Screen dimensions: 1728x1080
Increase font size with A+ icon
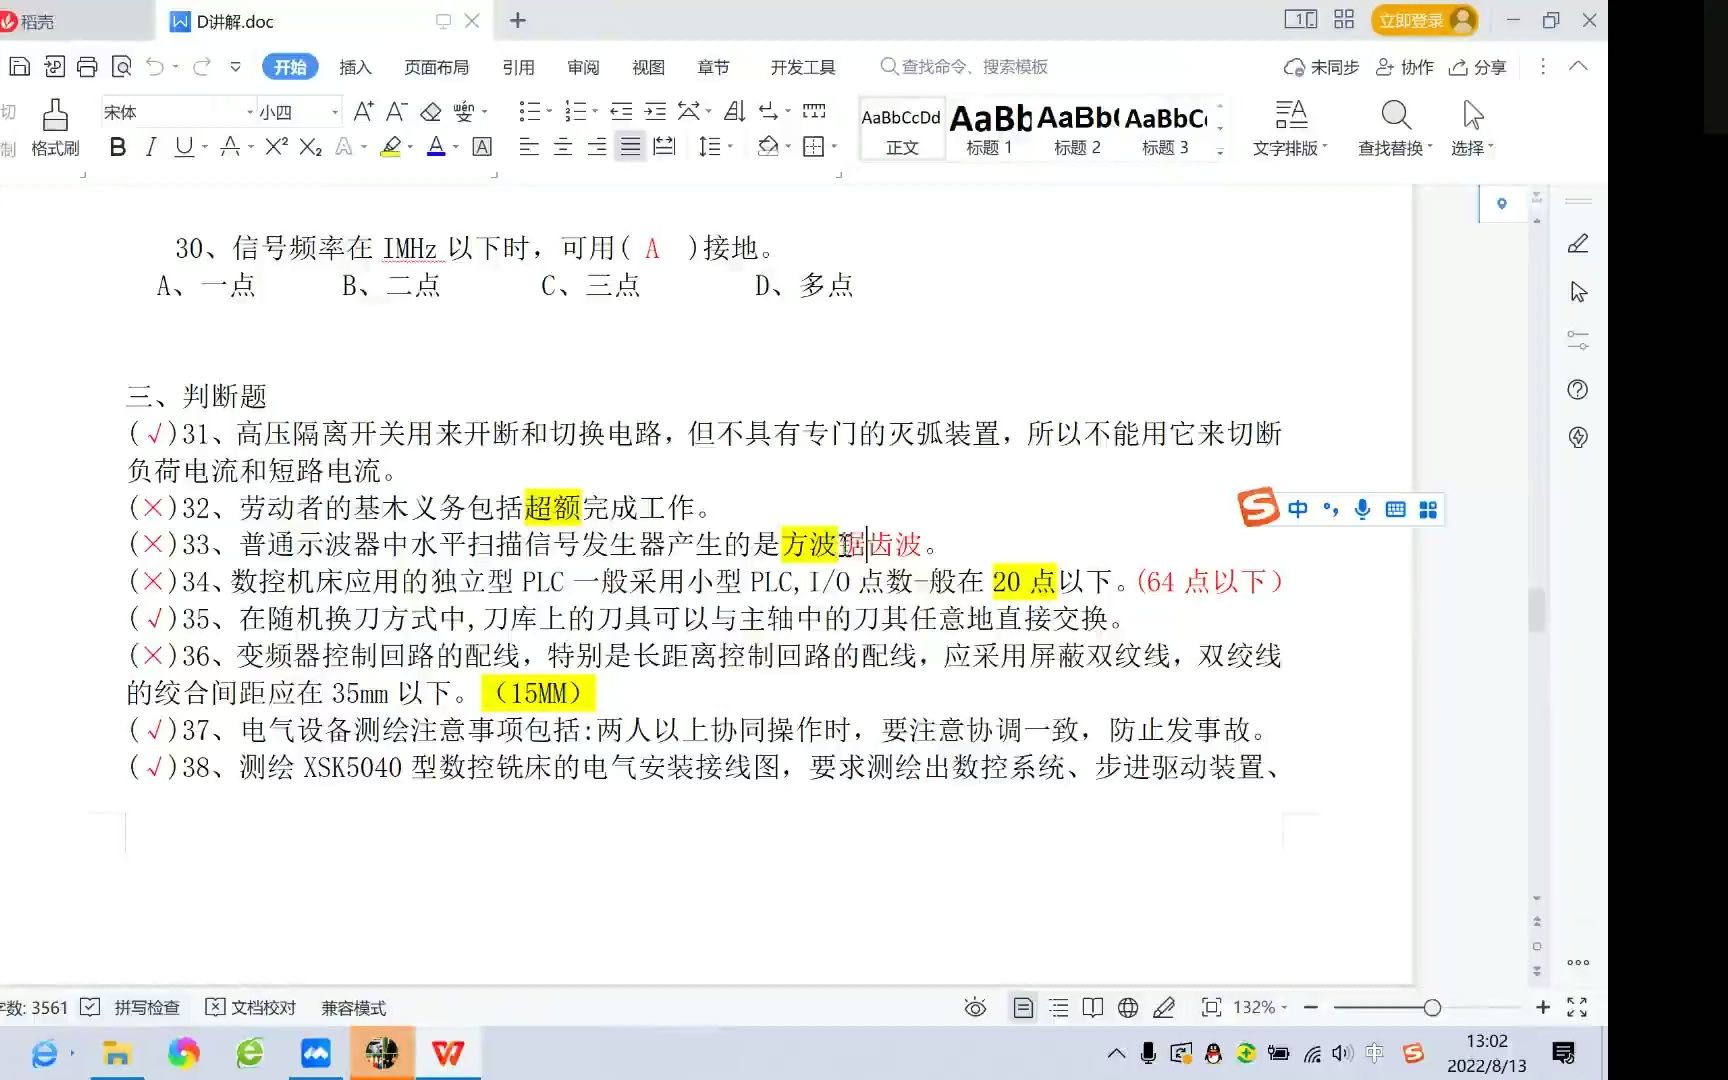tap(364, 111)
